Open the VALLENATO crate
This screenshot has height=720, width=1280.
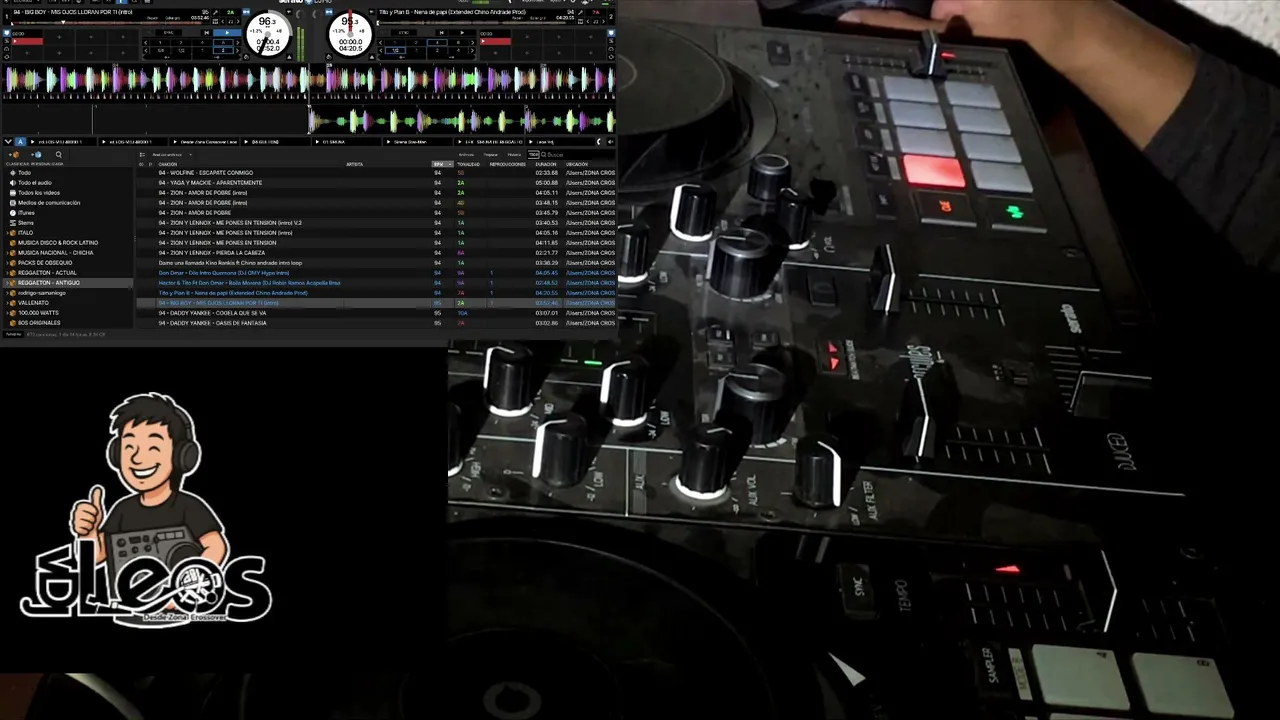point(33,303)
